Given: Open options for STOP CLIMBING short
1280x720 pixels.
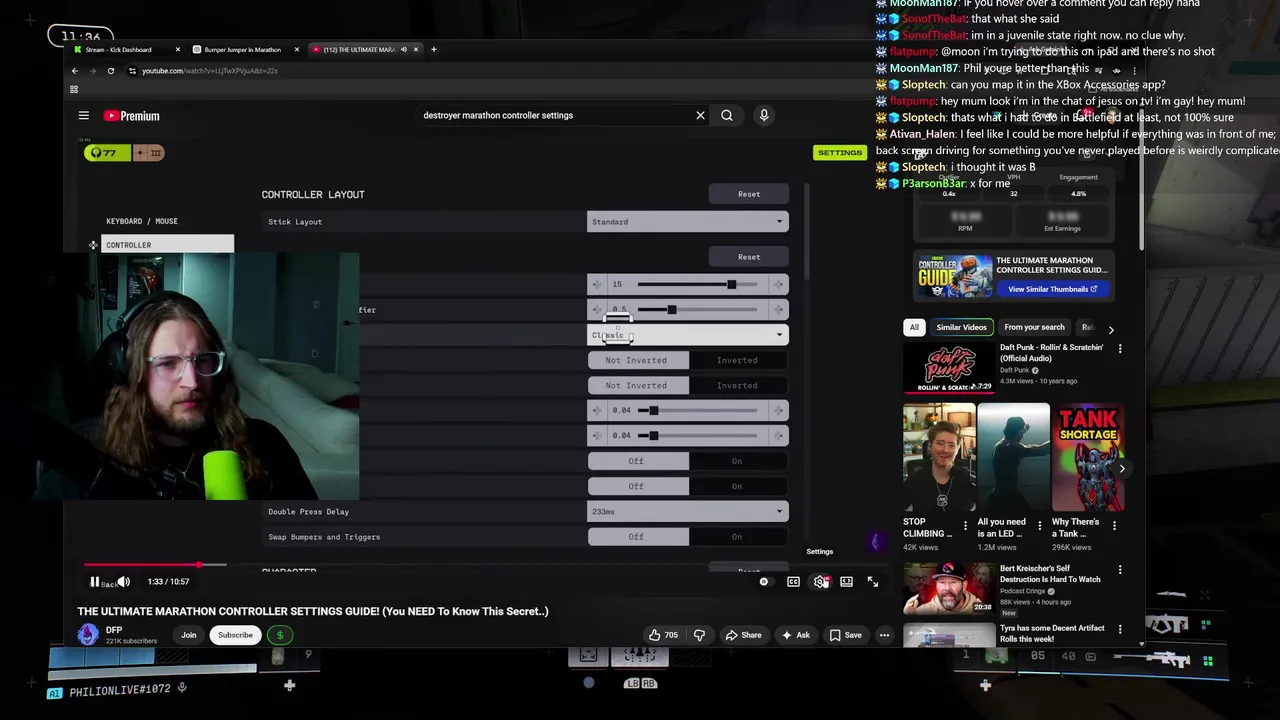Looking at the screenshot, I should click(965, 525).
